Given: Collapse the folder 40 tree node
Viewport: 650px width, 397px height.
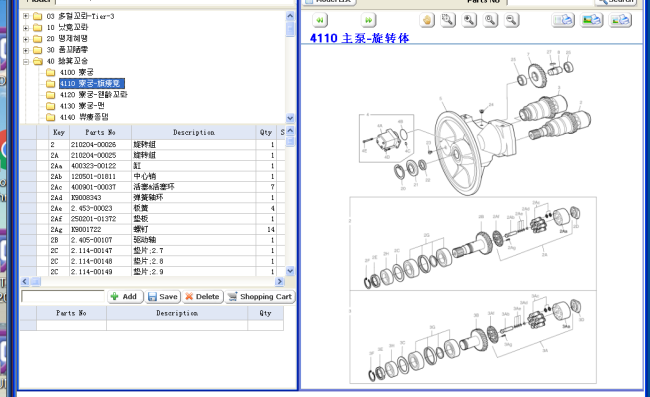Looking at the screenshot, I should coord(26,61).
